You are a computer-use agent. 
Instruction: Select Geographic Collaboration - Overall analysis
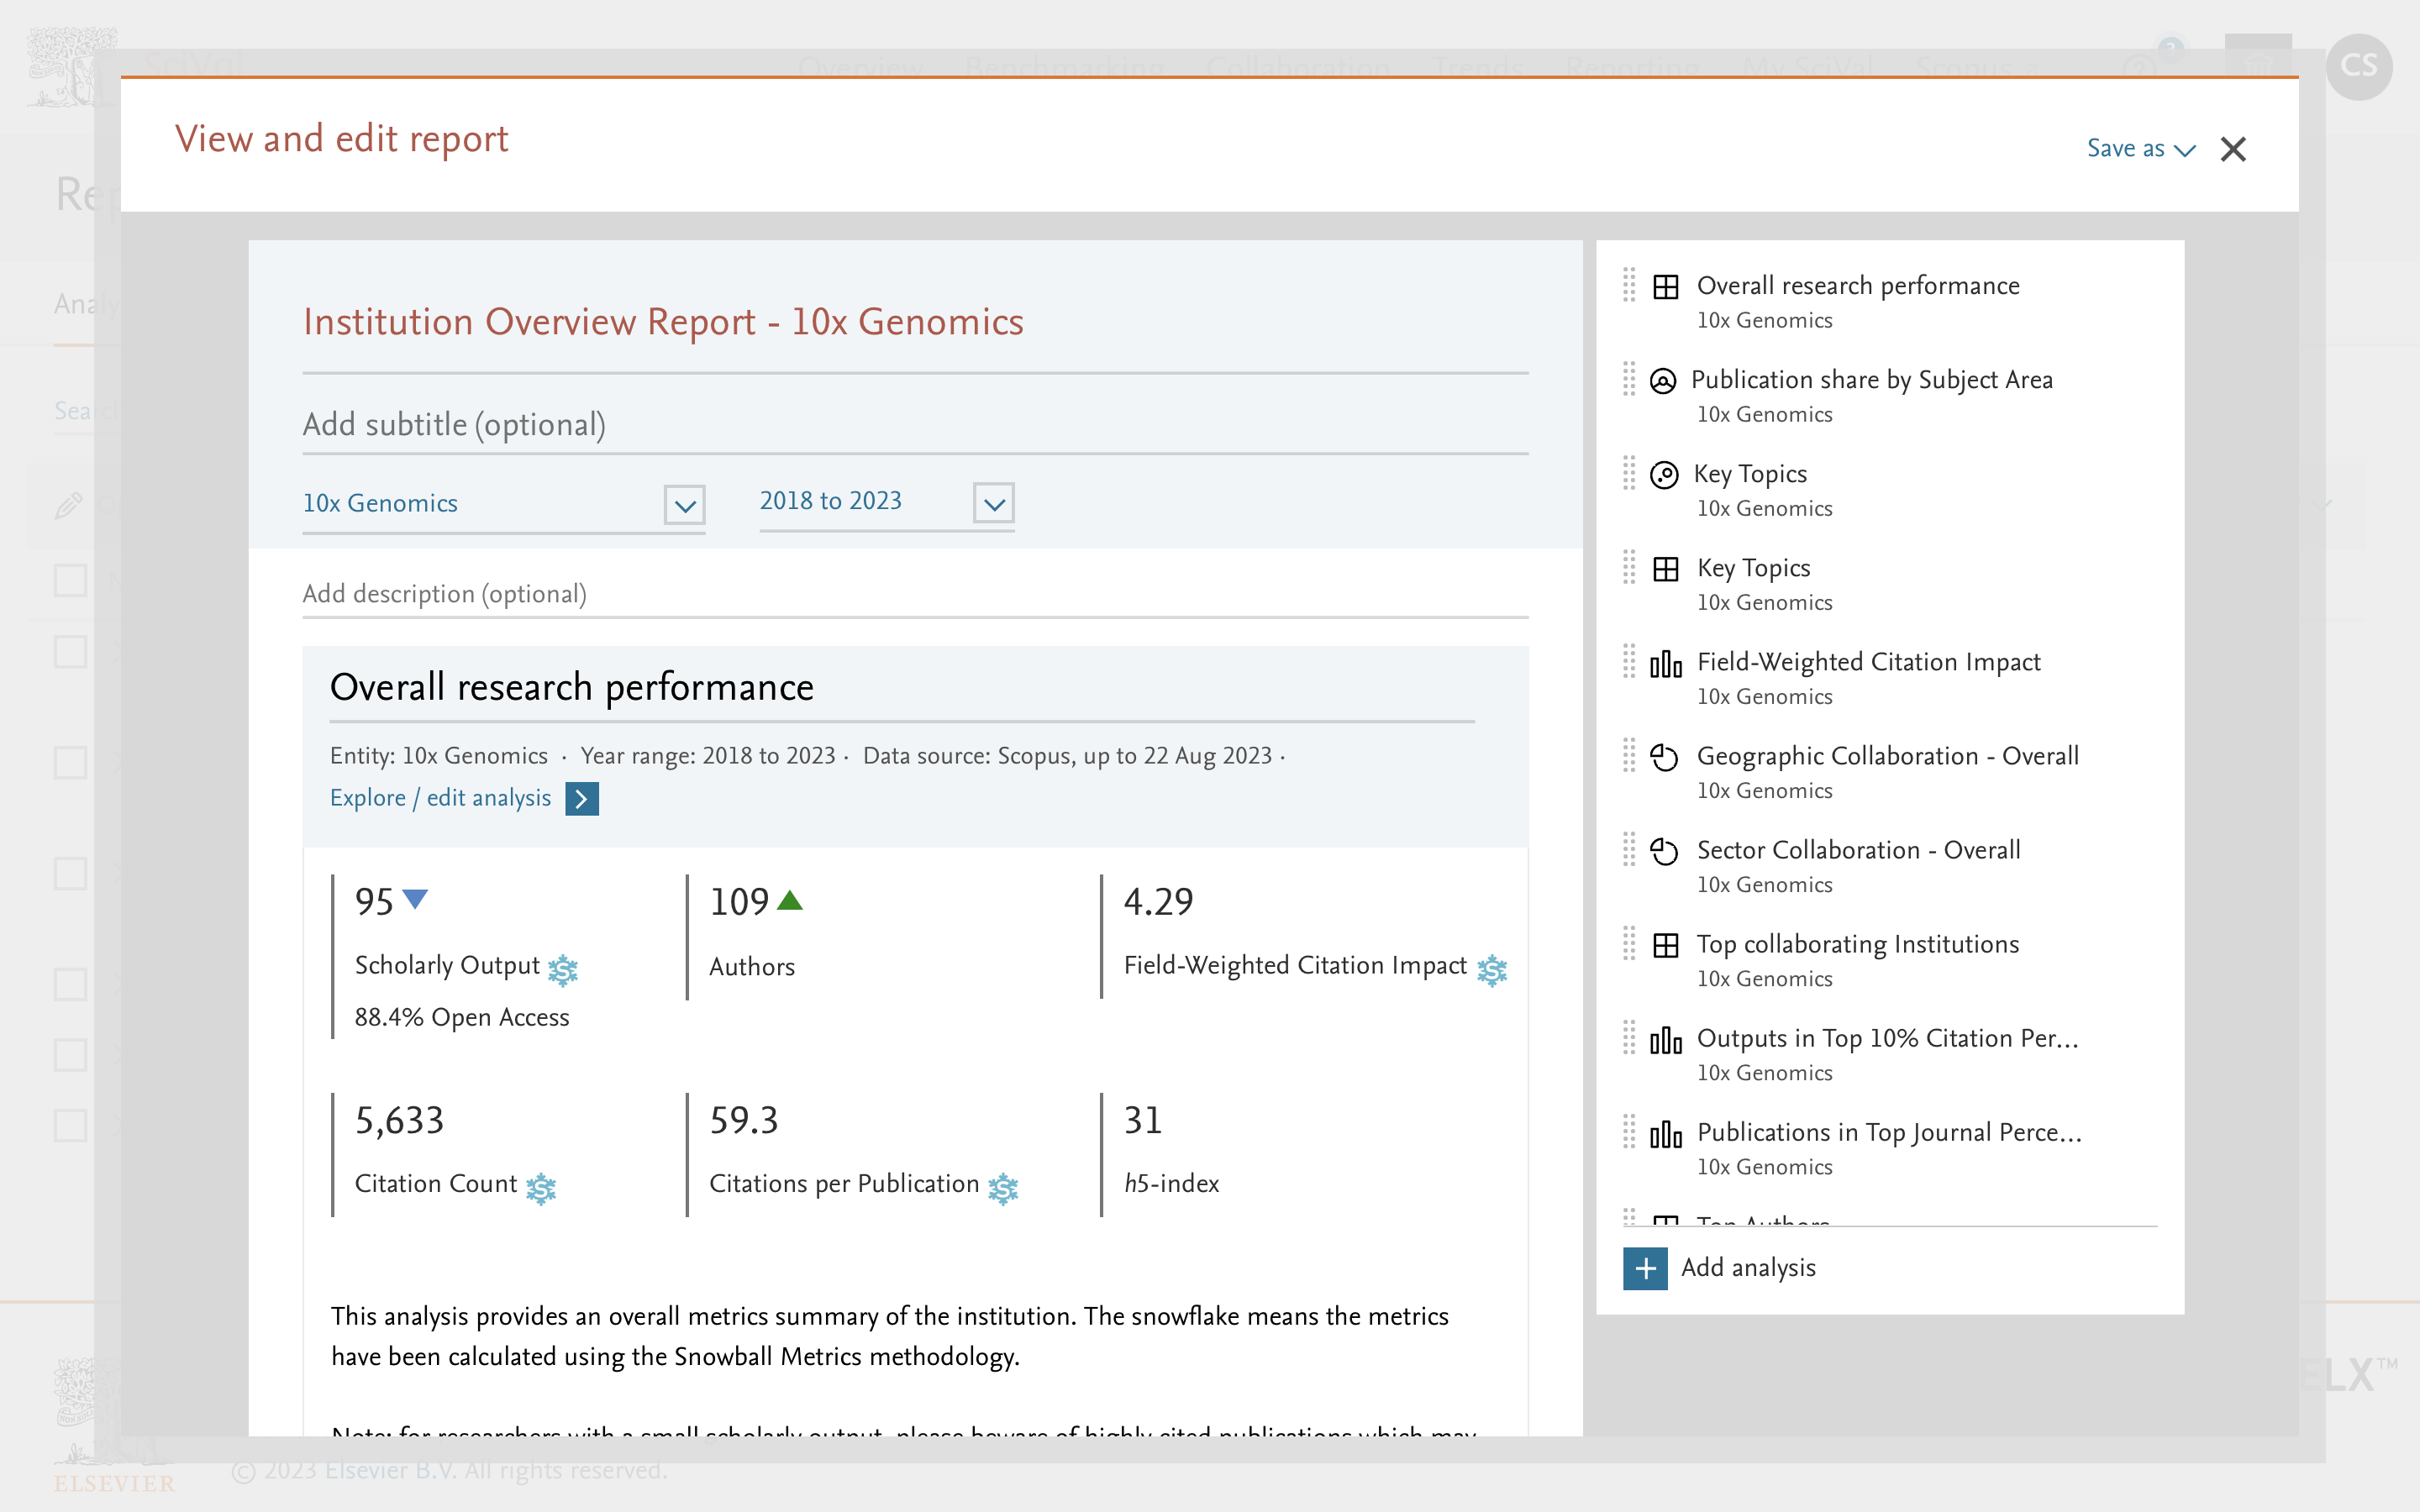tap(1887, 756)
